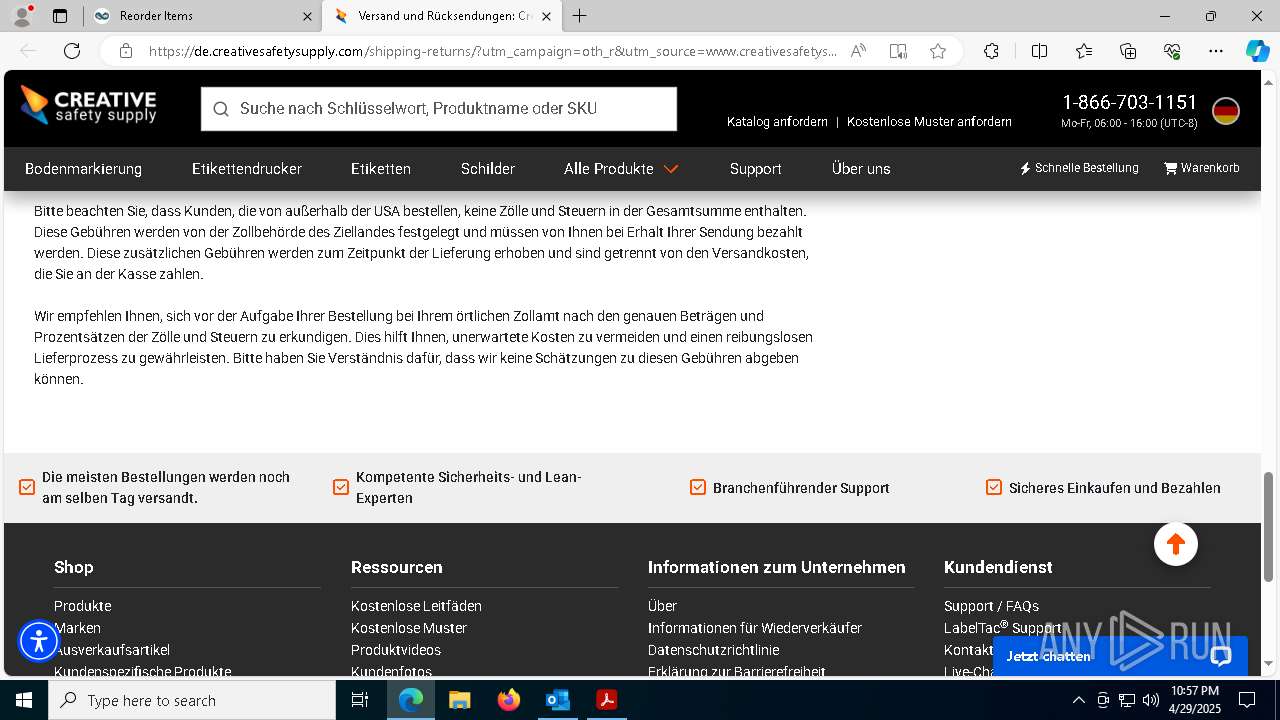
Task: Open the browser profile icon
Action: pyautogui.click(x=22, y=16)
